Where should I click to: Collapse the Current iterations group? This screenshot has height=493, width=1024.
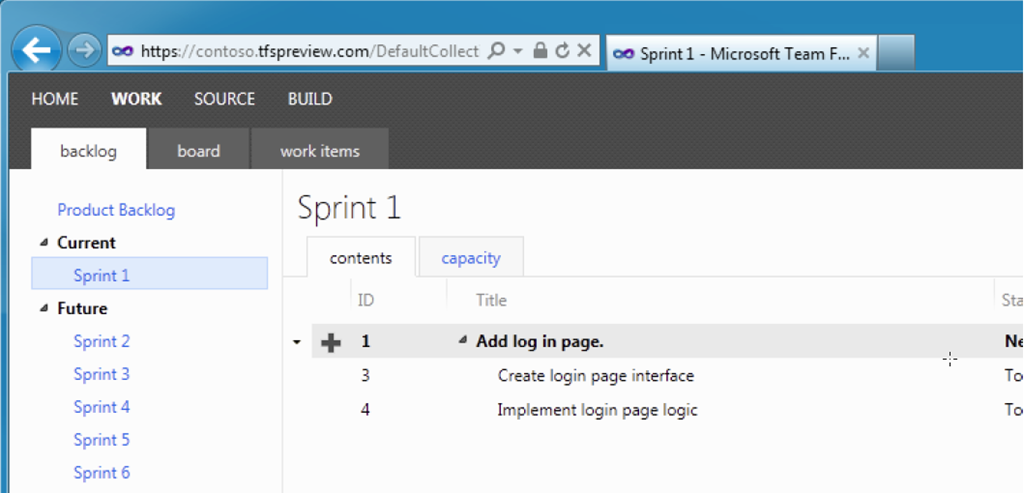point(43,243)
